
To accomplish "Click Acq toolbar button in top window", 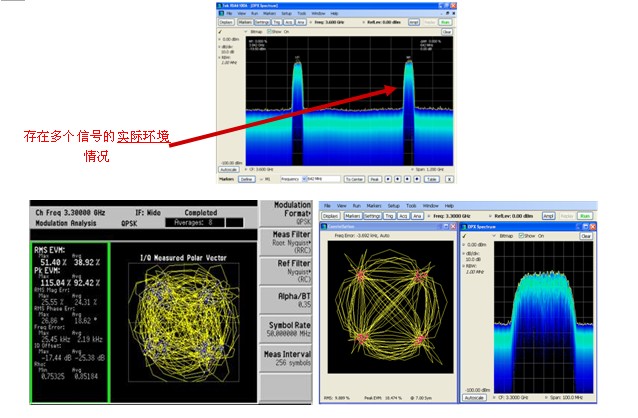I will click(x=289, y=22).
